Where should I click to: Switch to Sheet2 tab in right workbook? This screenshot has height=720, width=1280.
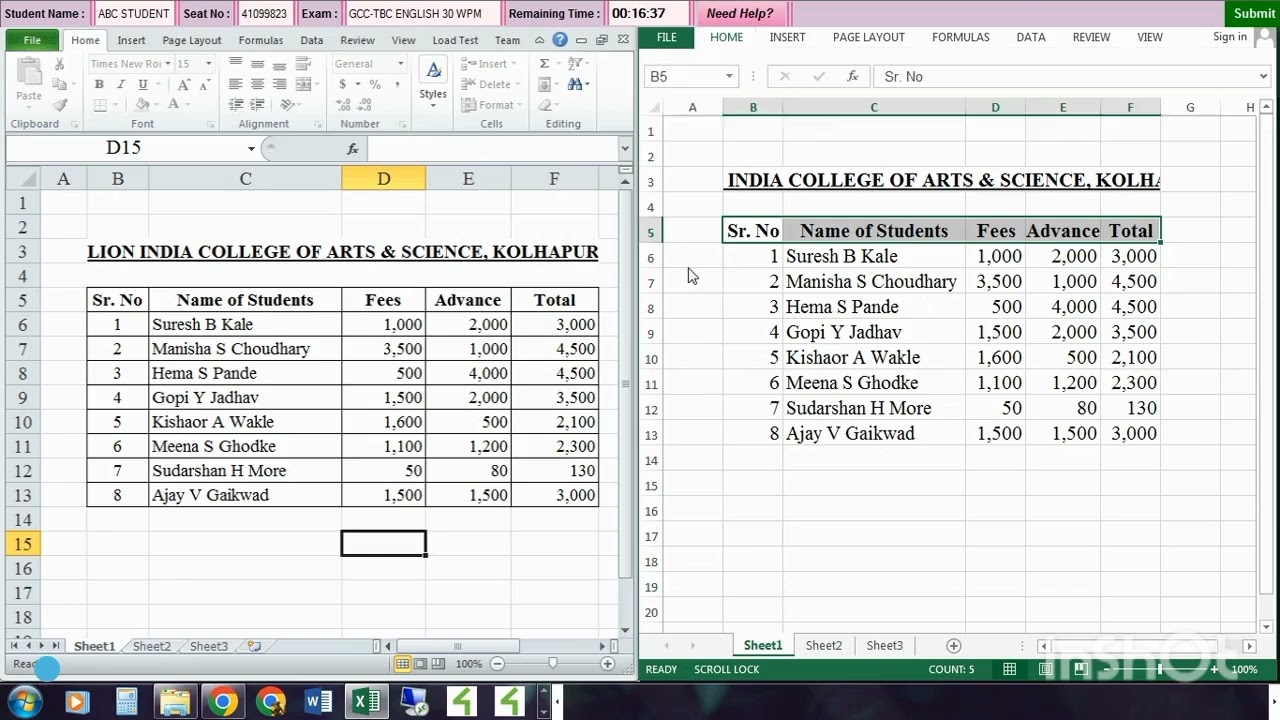[824, 646]
